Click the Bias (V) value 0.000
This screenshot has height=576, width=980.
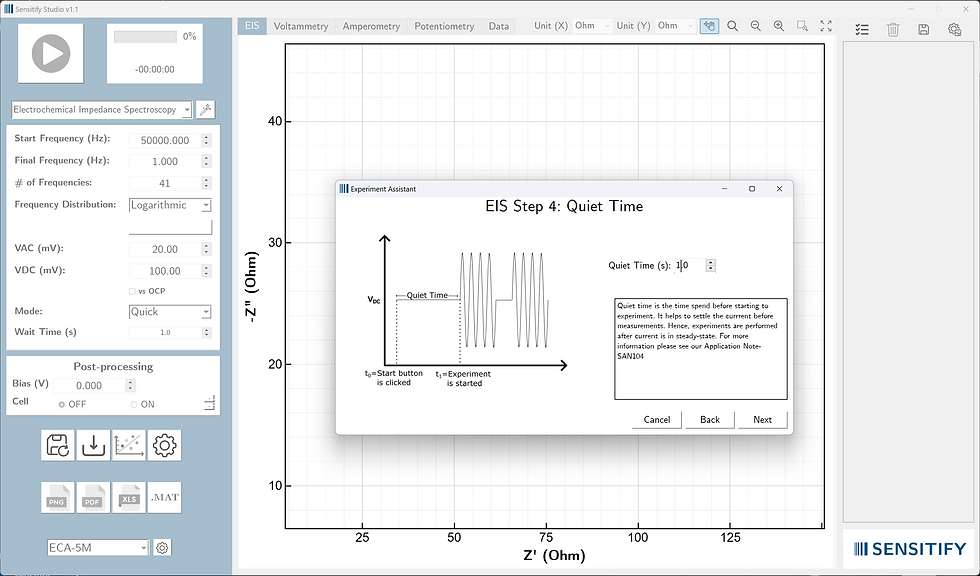tap(89, 385)
